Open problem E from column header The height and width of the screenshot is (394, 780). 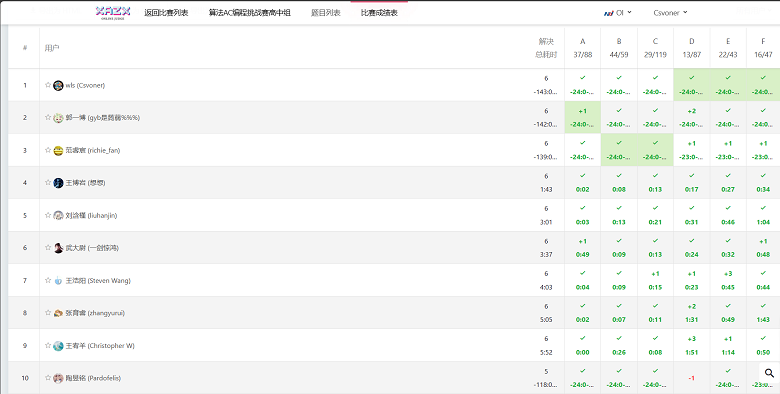pos(728,48)
